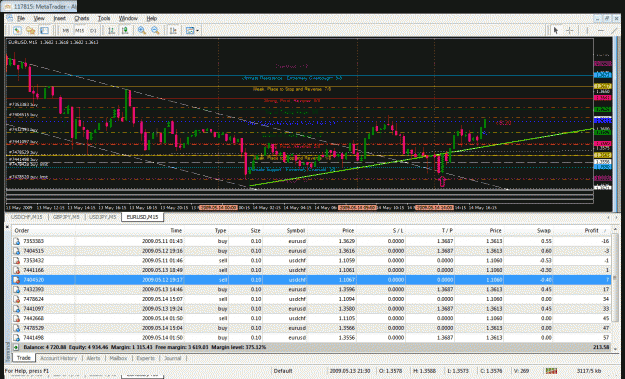Select the Candlesticks display icon
The height and width of the screenshot is (379, 625).
click(x=125, y=30)
